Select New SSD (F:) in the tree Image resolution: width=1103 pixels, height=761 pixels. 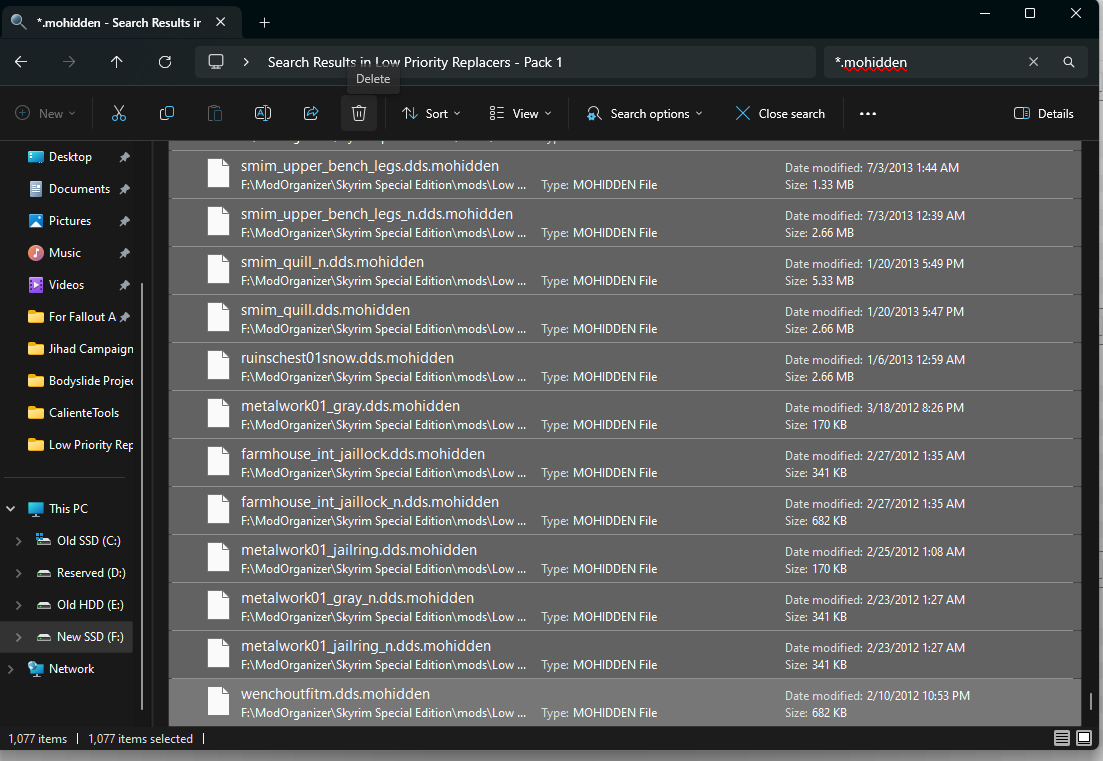pos(90,637)
